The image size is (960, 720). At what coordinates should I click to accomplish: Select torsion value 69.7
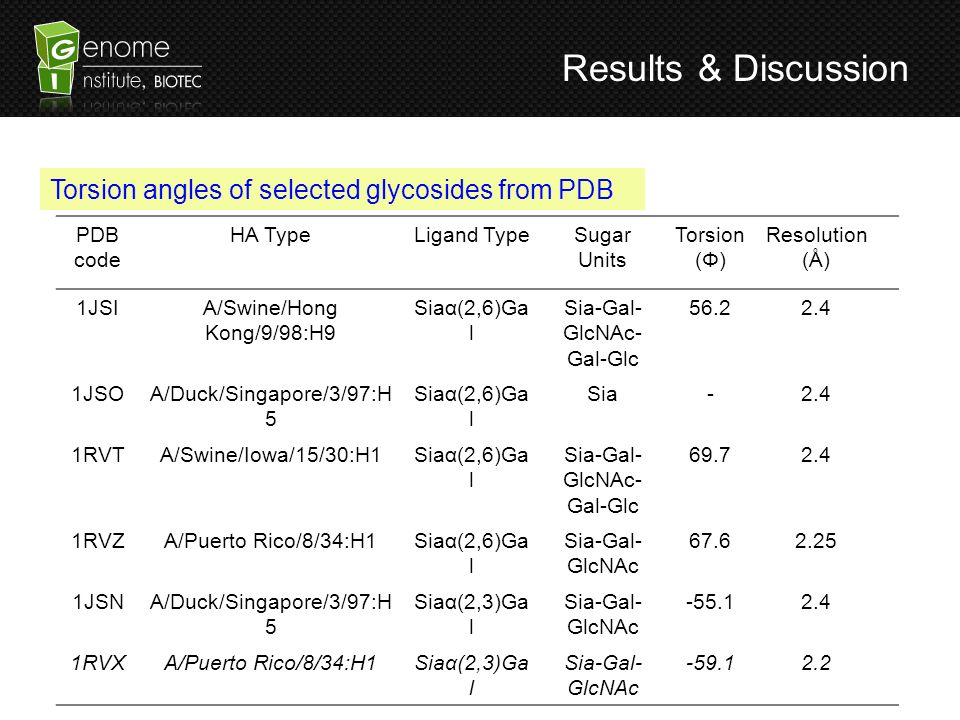pyautogui.click(x=710, y=455)
